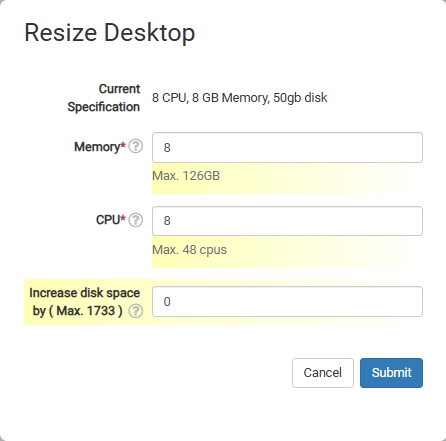Click the red asterisk after CPU
The height and width of the screenshot is (441, 446).
[123, 218]
